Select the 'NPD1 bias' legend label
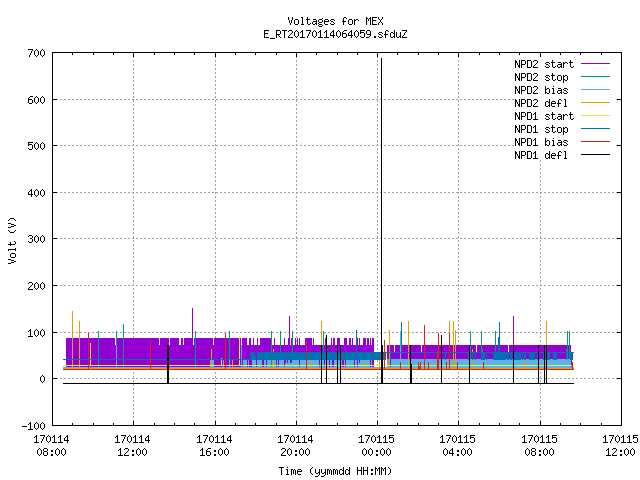Screen dimensions: 640x480 click(541, 142)
